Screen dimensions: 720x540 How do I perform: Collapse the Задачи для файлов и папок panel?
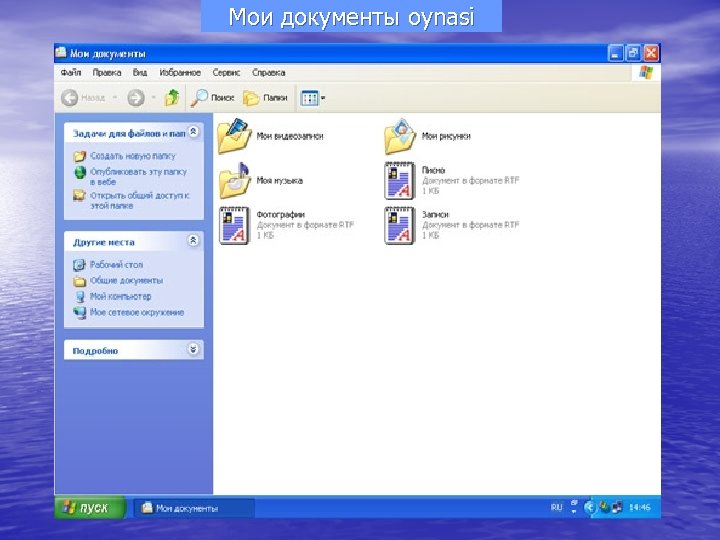[194, 132]
